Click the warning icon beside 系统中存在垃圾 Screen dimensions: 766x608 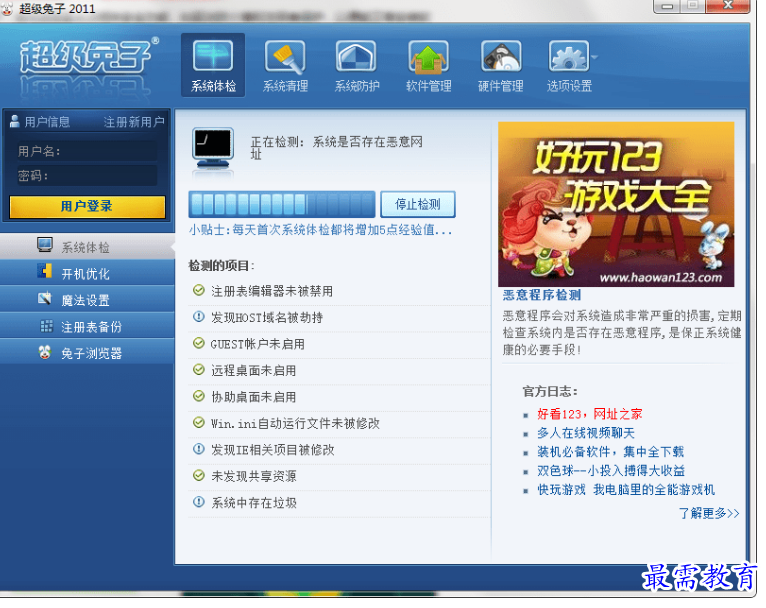pos(199,502)
